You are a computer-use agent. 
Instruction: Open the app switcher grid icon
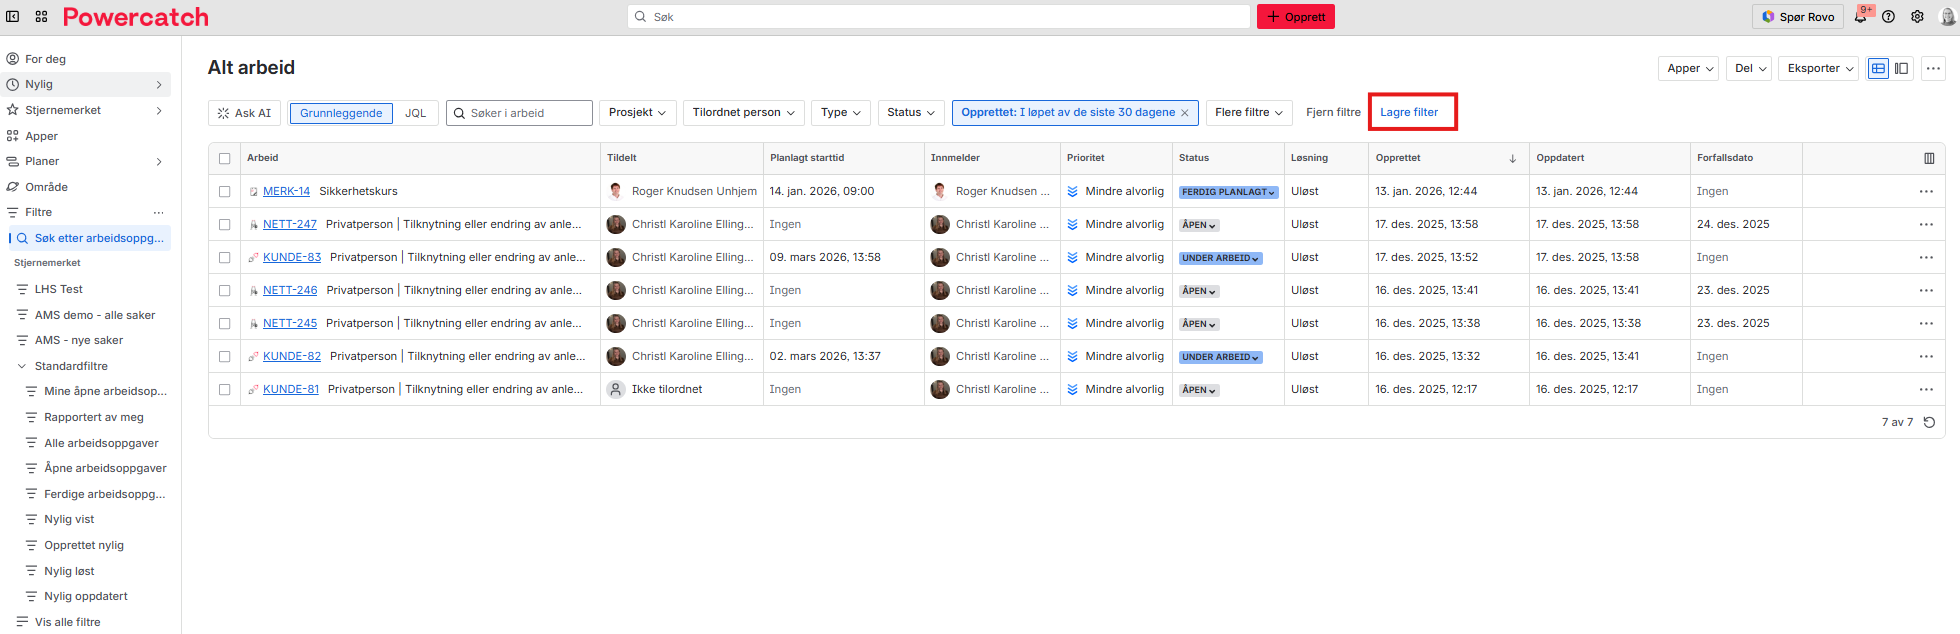pos(41,17)
